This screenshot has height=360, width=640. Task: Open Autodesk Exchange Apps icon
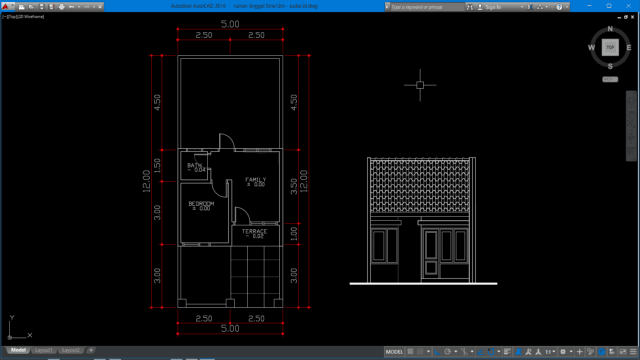click(x=530, y=7)
